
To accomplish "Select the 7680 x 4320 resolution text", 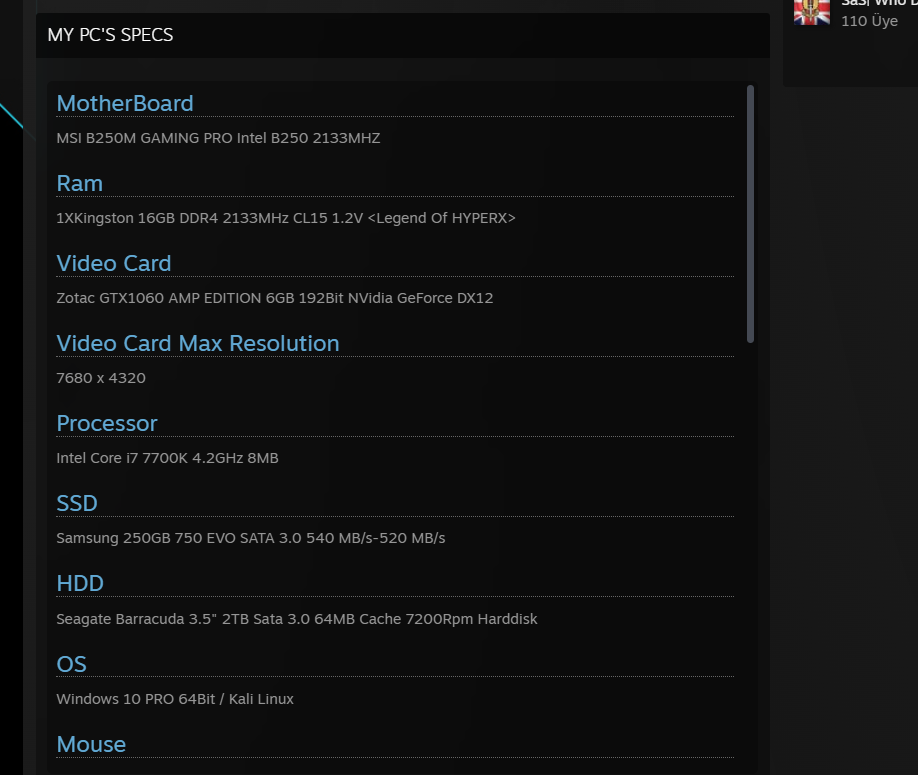I will pos(101,378).
